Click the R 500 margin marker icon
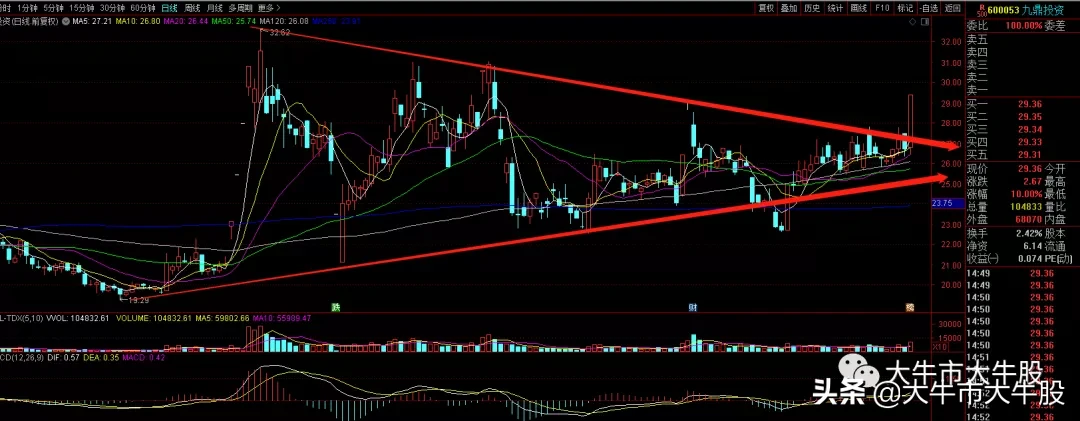Screen dimensions: 1080x421 click(982, 9)
